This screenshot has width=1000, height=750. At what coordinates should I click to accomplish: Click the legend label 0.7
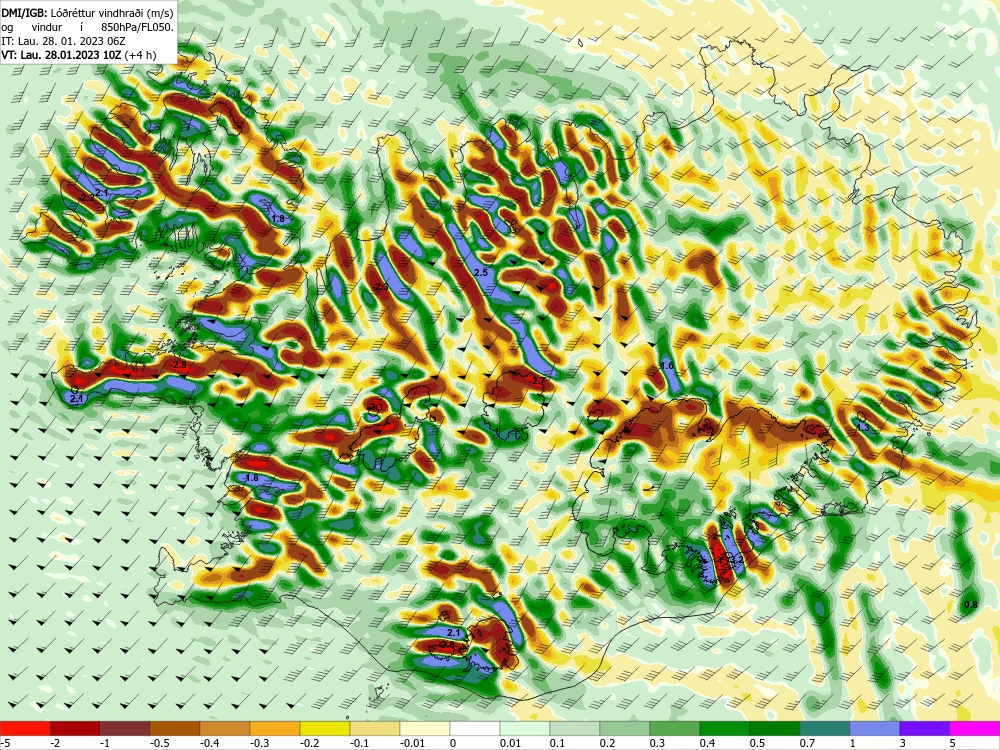[807, 742]
